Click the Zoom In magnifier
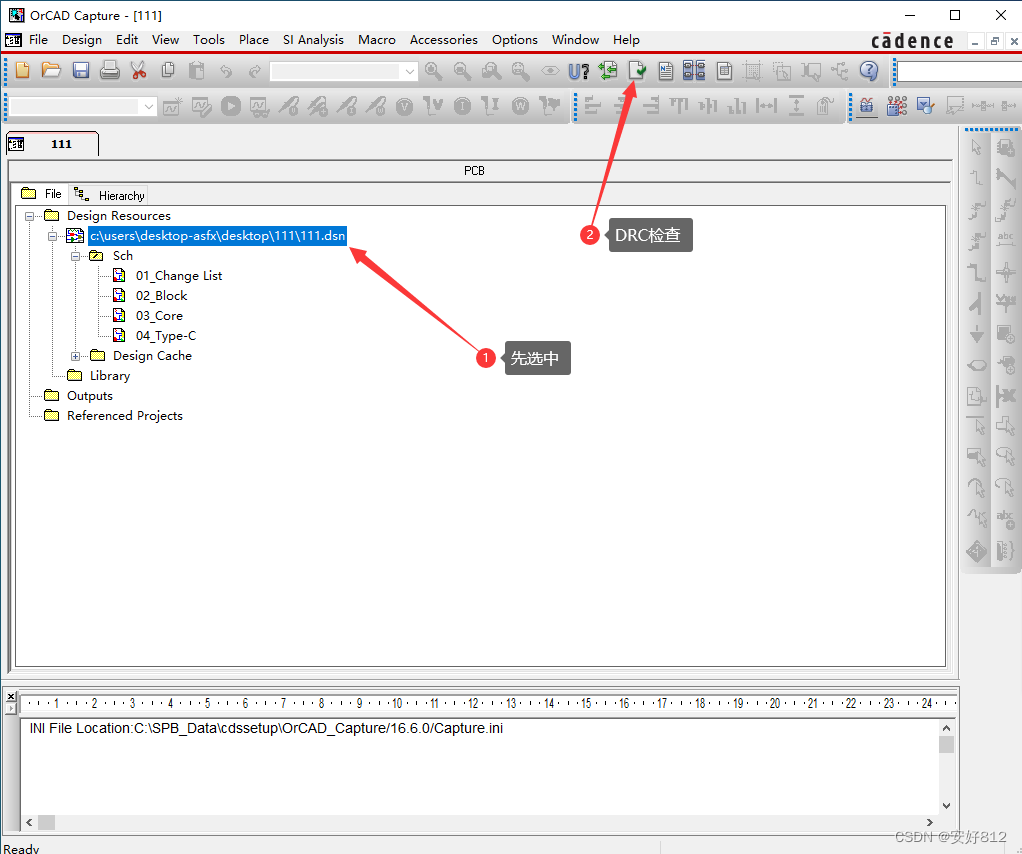1022x854 pixels. (x=433, y=70)
